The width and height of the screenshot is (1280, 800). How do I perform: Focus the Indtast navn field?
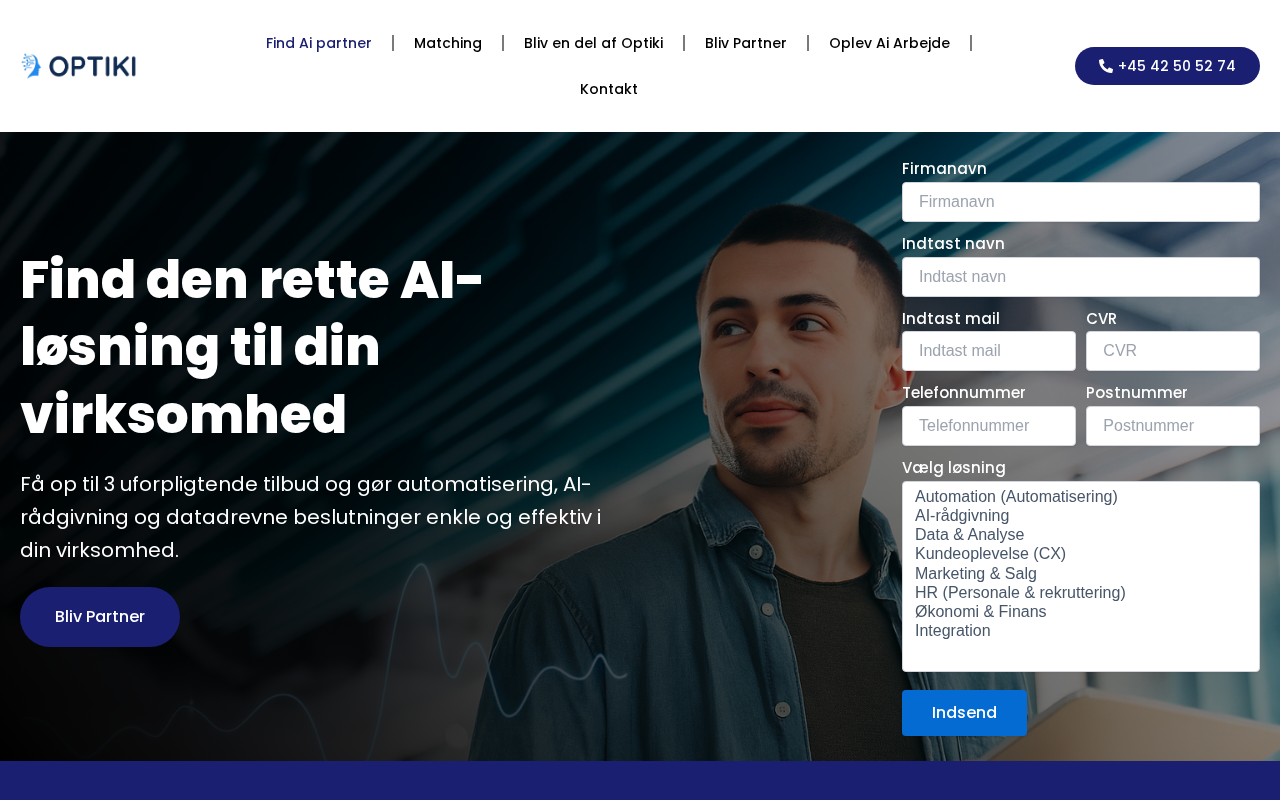1081,277
